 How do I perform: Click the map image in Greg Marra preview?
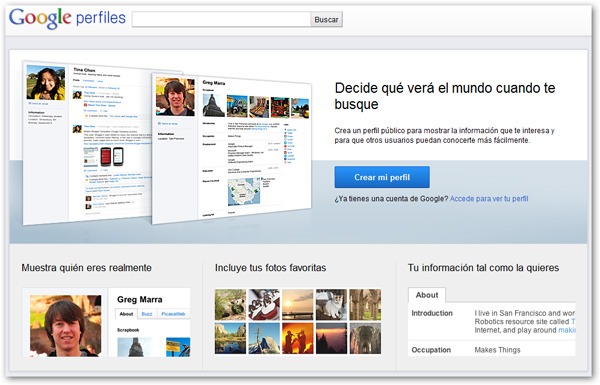tap(244, 192)
